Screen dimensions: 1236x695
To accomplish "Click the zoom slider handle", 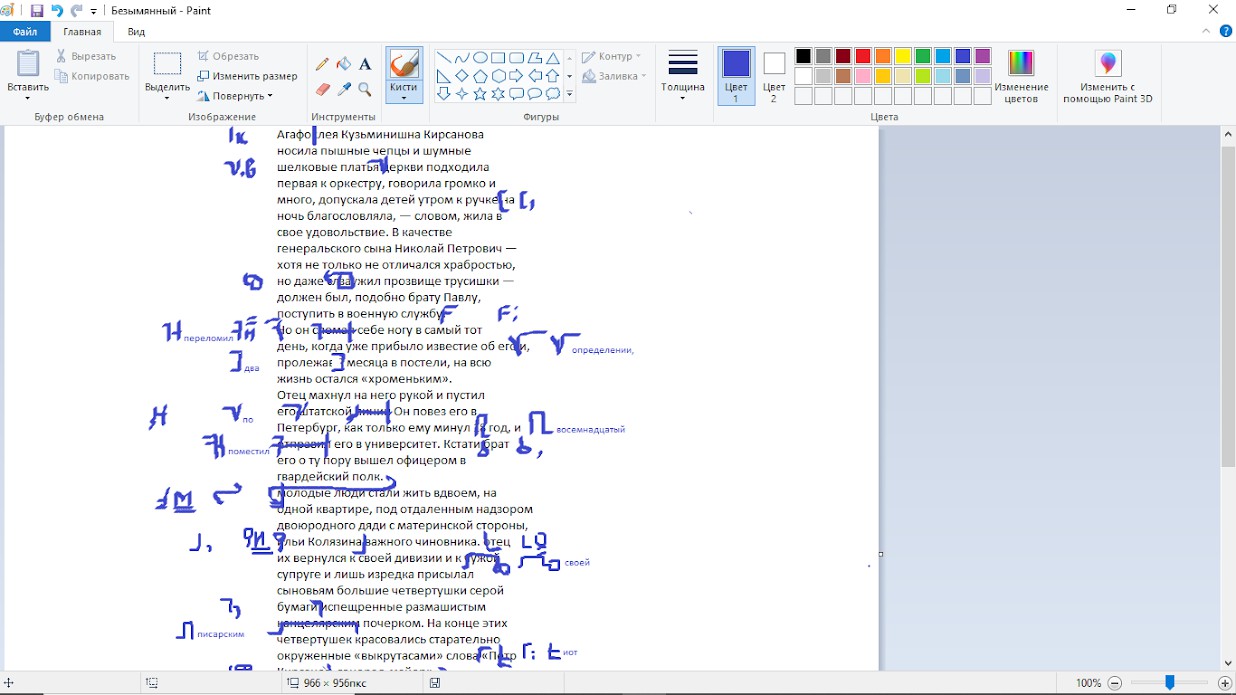I will (x=1169, y=683).
